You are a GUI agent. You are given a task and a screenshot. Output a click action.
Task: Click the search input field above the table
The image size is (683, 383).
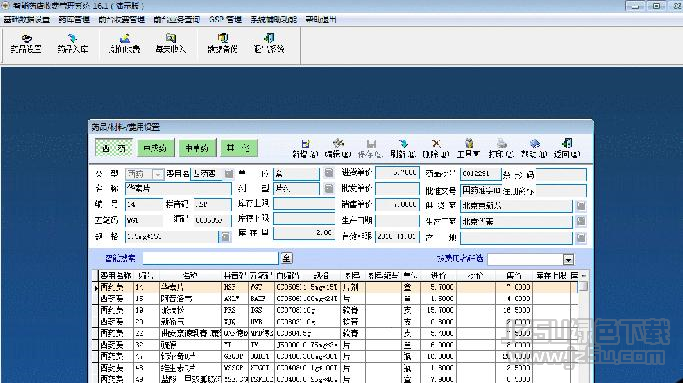click(210, 258)
